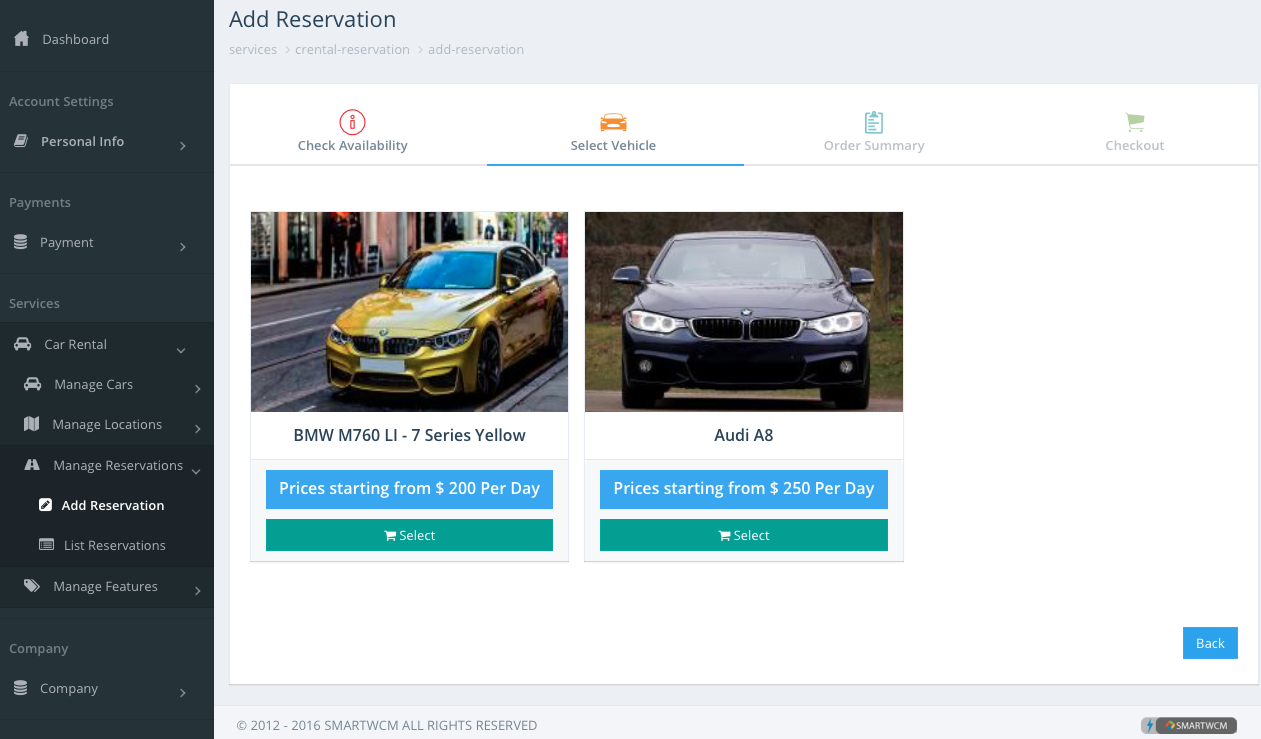Click the Company database icon

[x=20, y=688]
